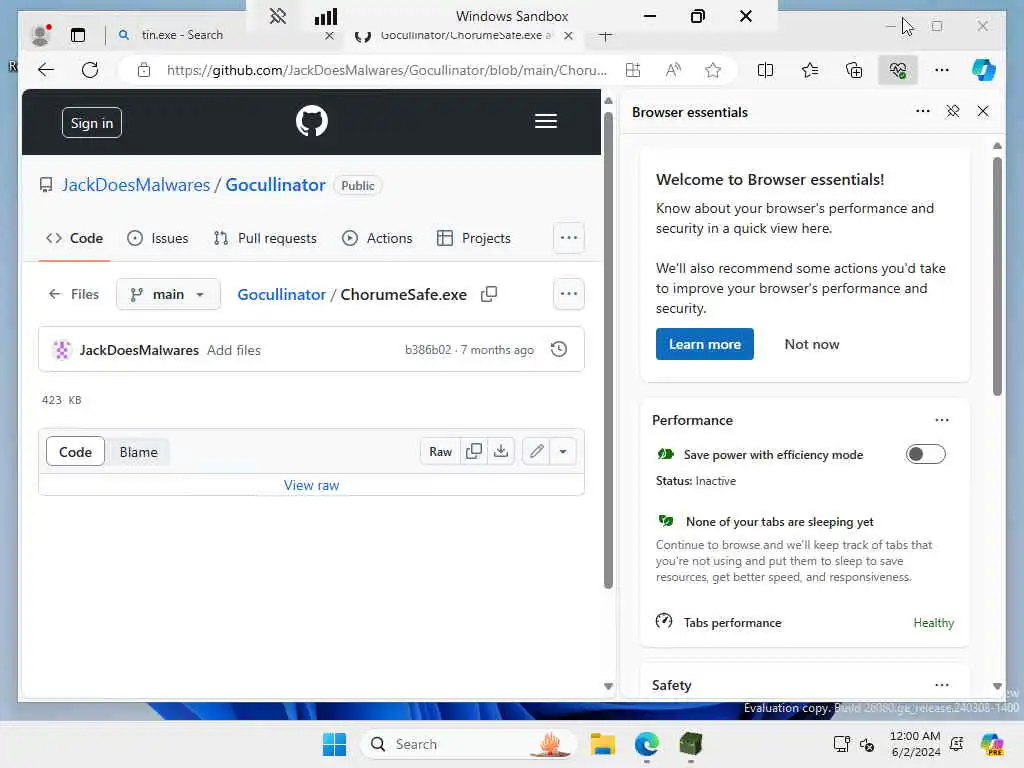
Task: Click the address bar URL field
Action: coord(387,70)
